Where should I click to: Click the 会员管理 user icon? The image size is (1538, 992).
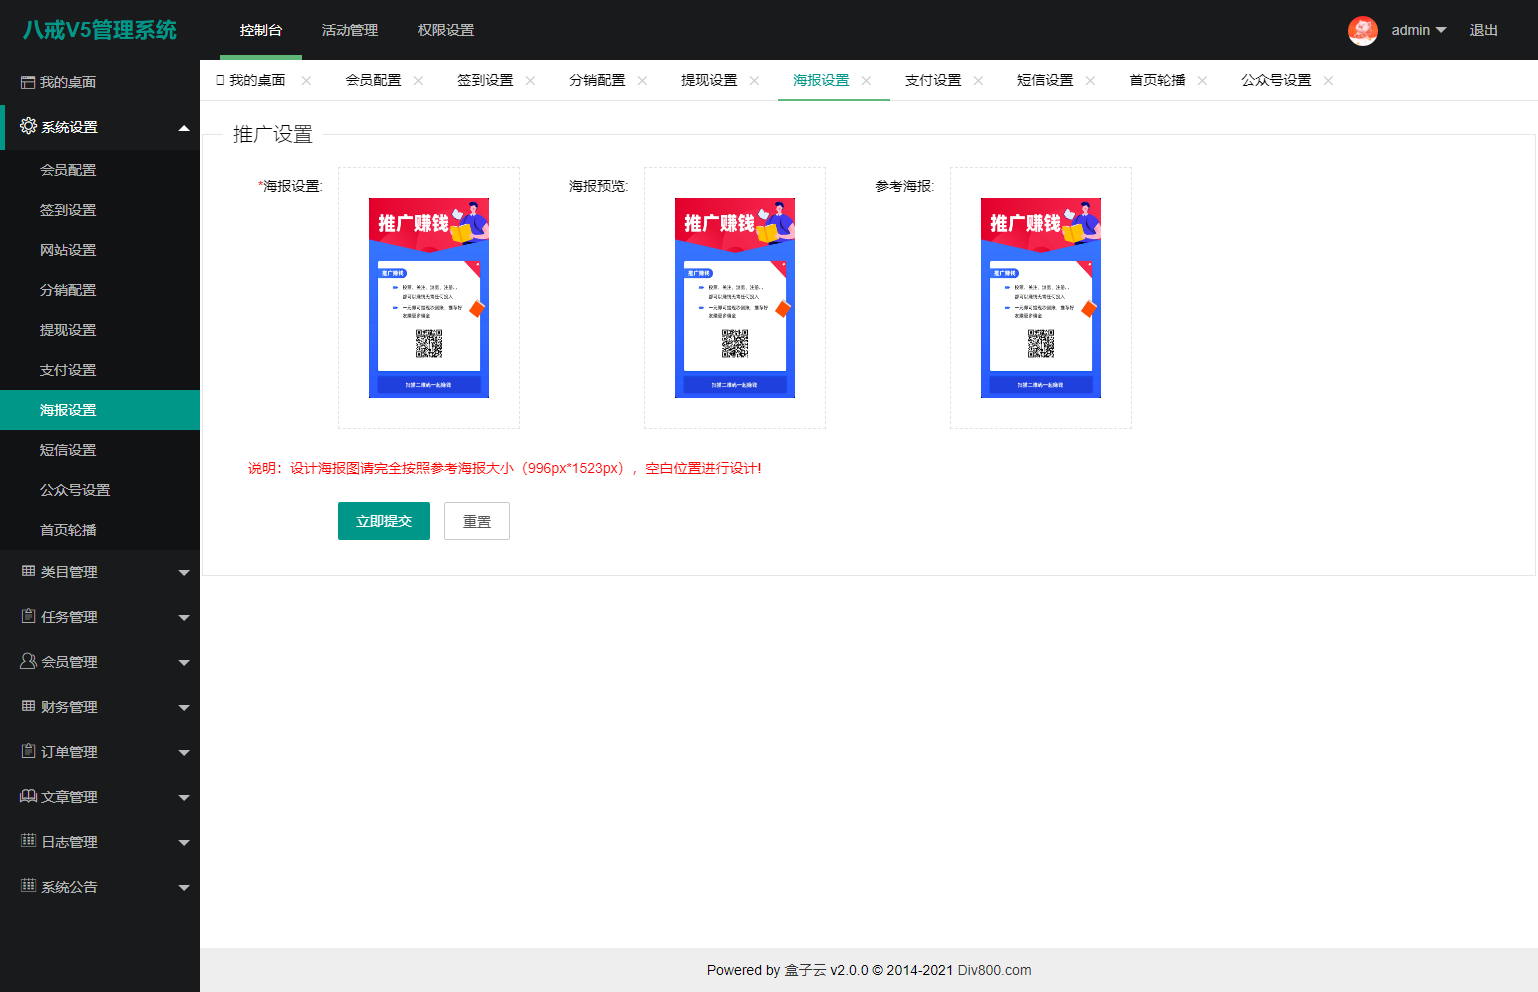[x=28, y=661]
